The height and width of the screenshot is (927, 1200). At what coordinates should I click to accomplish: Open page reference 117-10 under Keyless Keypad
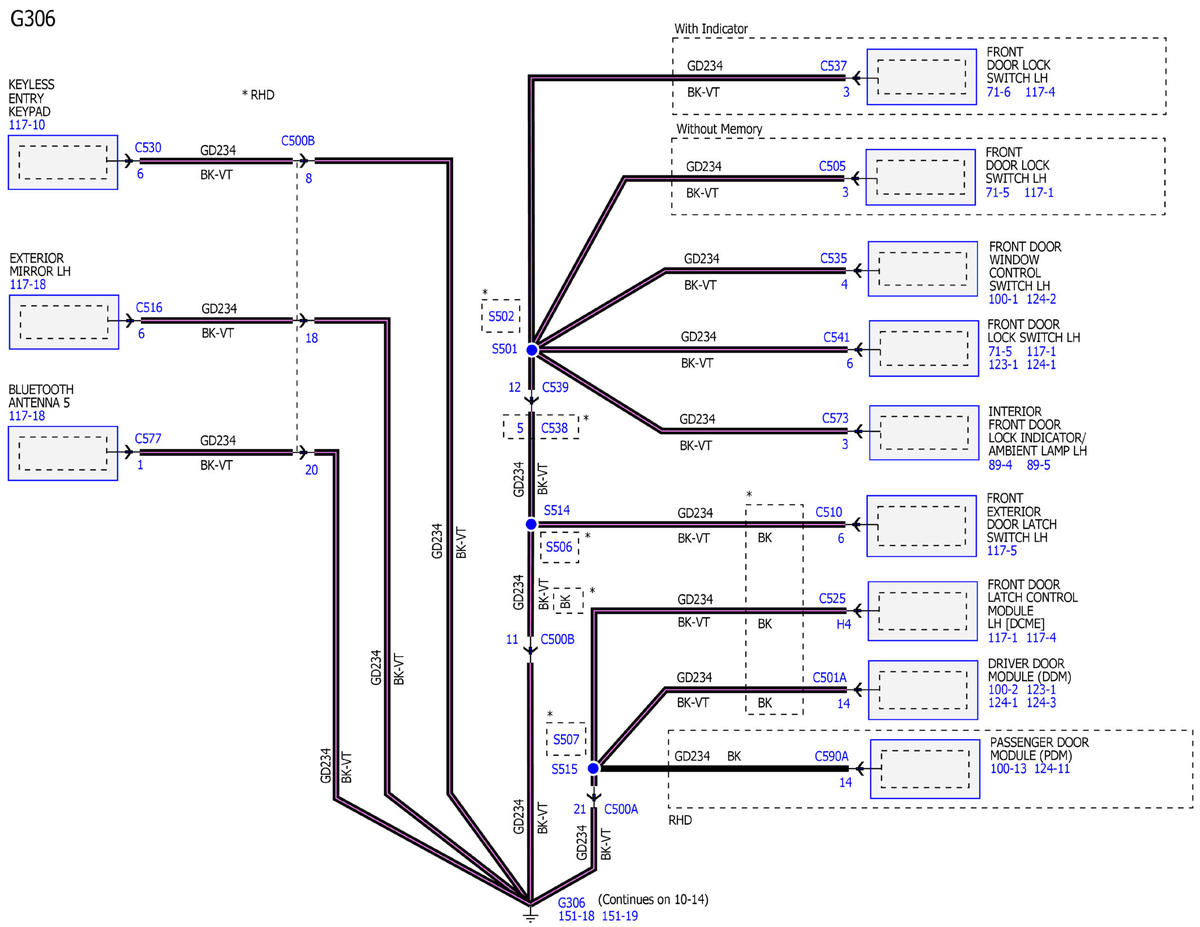pos(27,126)
